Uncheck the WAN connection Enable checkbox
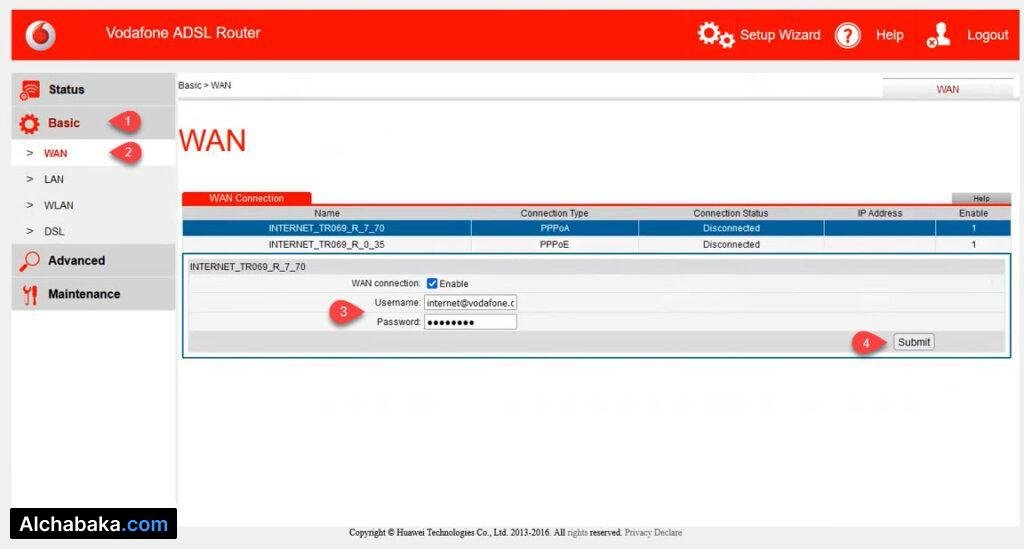The image size is (1024, 549). (x=432, y=284)
